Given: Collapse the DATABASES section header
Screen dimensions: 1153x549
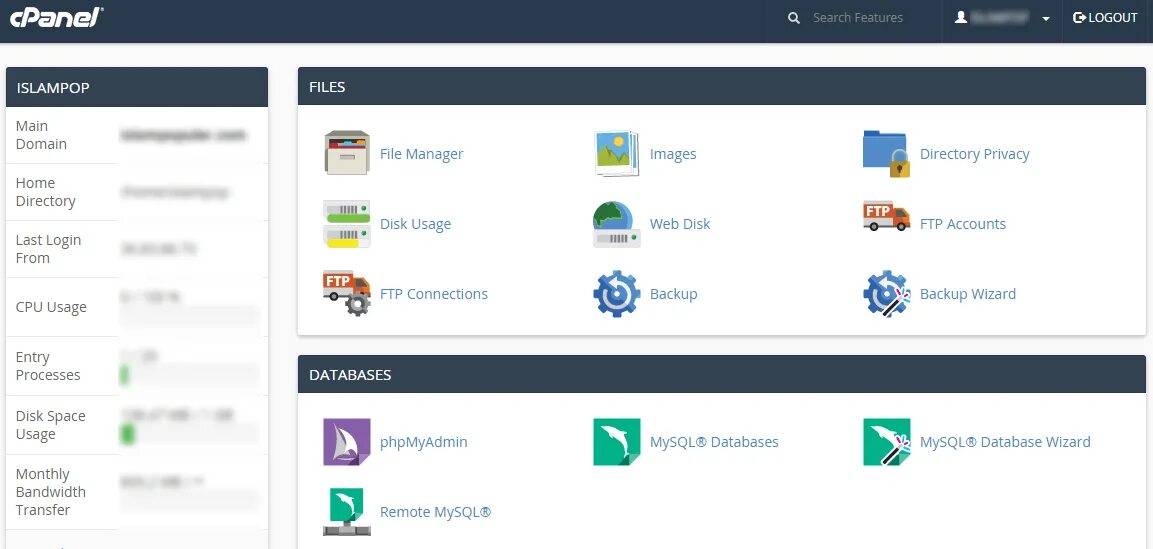Looking at the screenshot, I should pyautogui.click(x=721, y=375).
